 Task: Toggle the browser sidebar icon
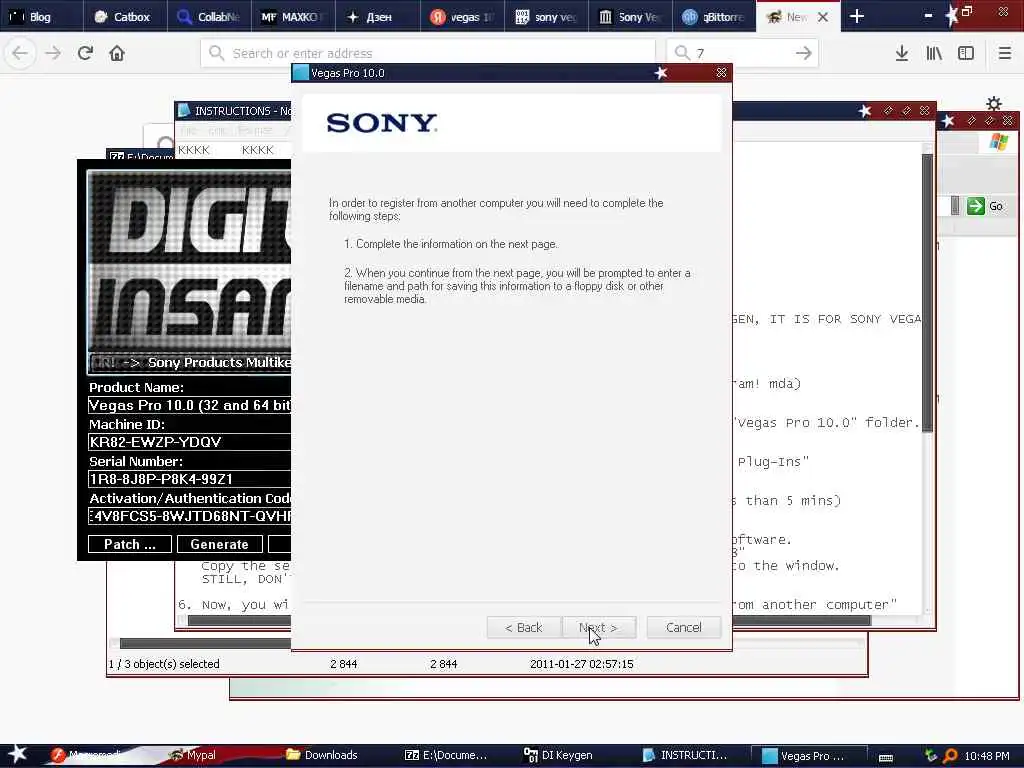[x=966, y=53]
